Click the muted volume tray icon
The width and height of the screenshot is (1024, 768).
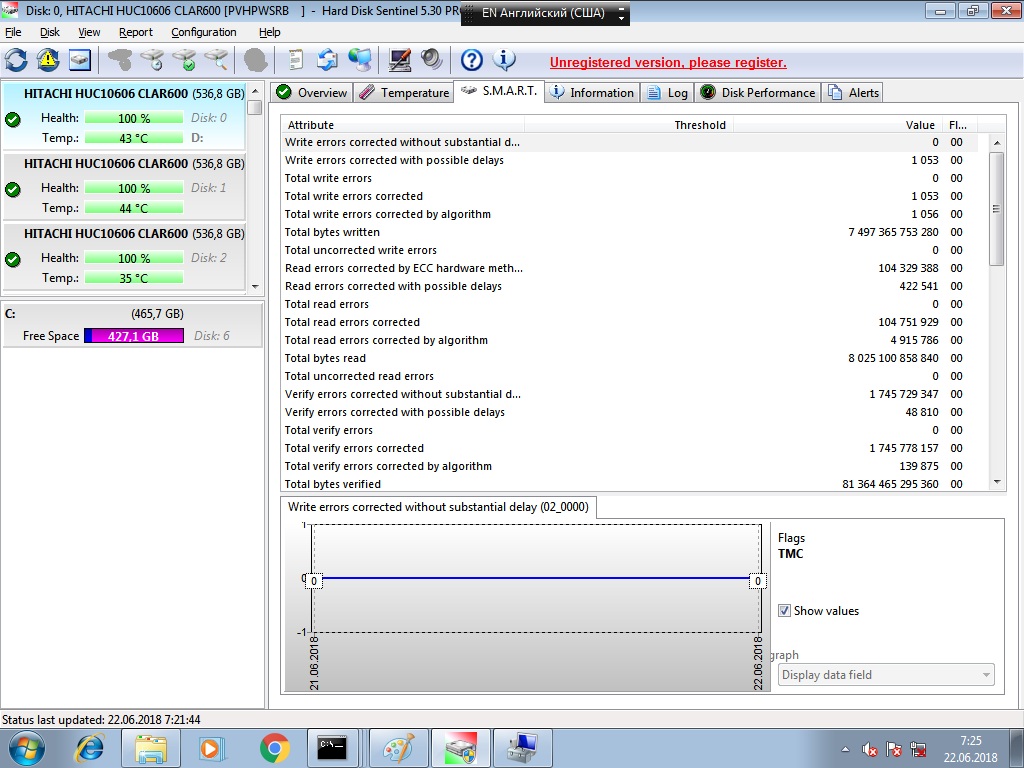(869, 749)
